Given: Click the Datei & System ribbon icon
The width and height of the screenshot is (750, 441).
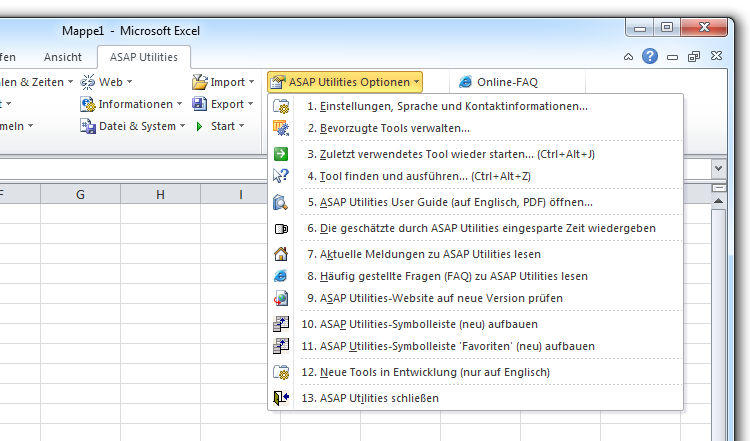Looking at the screenshot, I should tap(88, 126).
